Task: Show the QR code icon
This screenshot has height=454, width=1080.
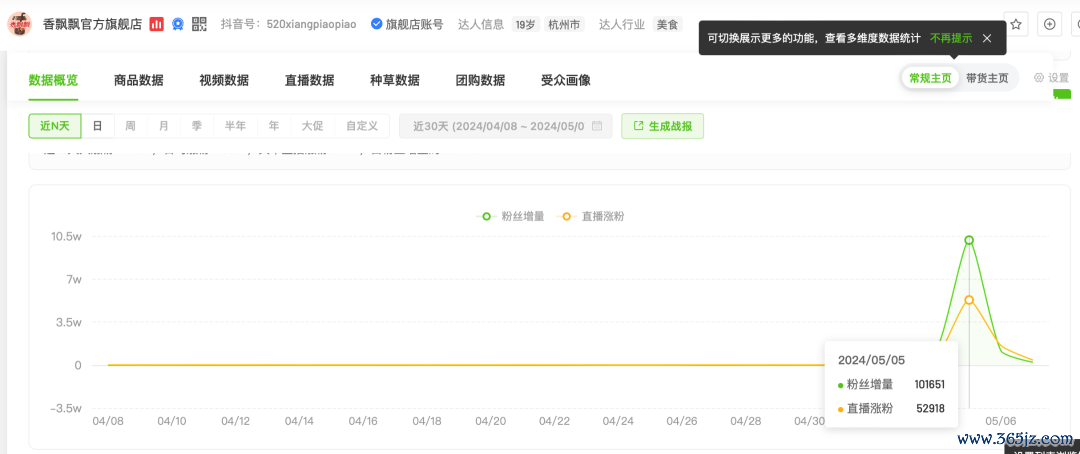Action: click(200, 24)
